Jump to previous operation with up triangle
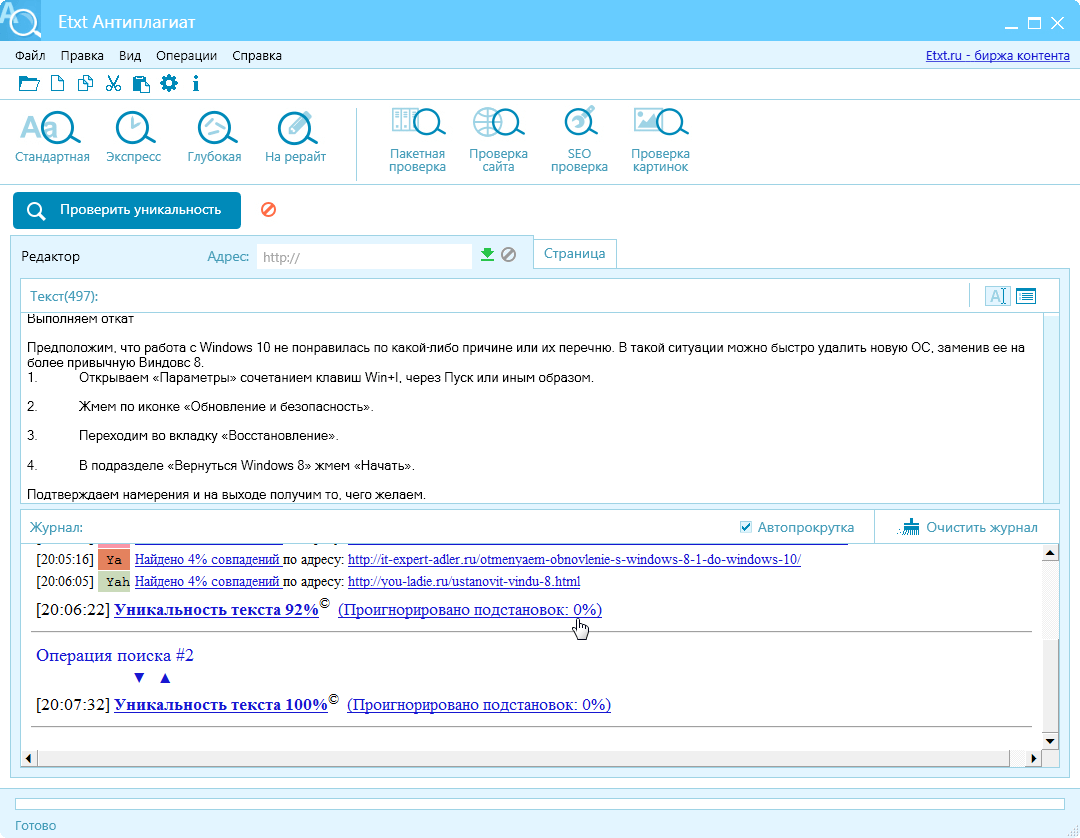 (165, 678)
